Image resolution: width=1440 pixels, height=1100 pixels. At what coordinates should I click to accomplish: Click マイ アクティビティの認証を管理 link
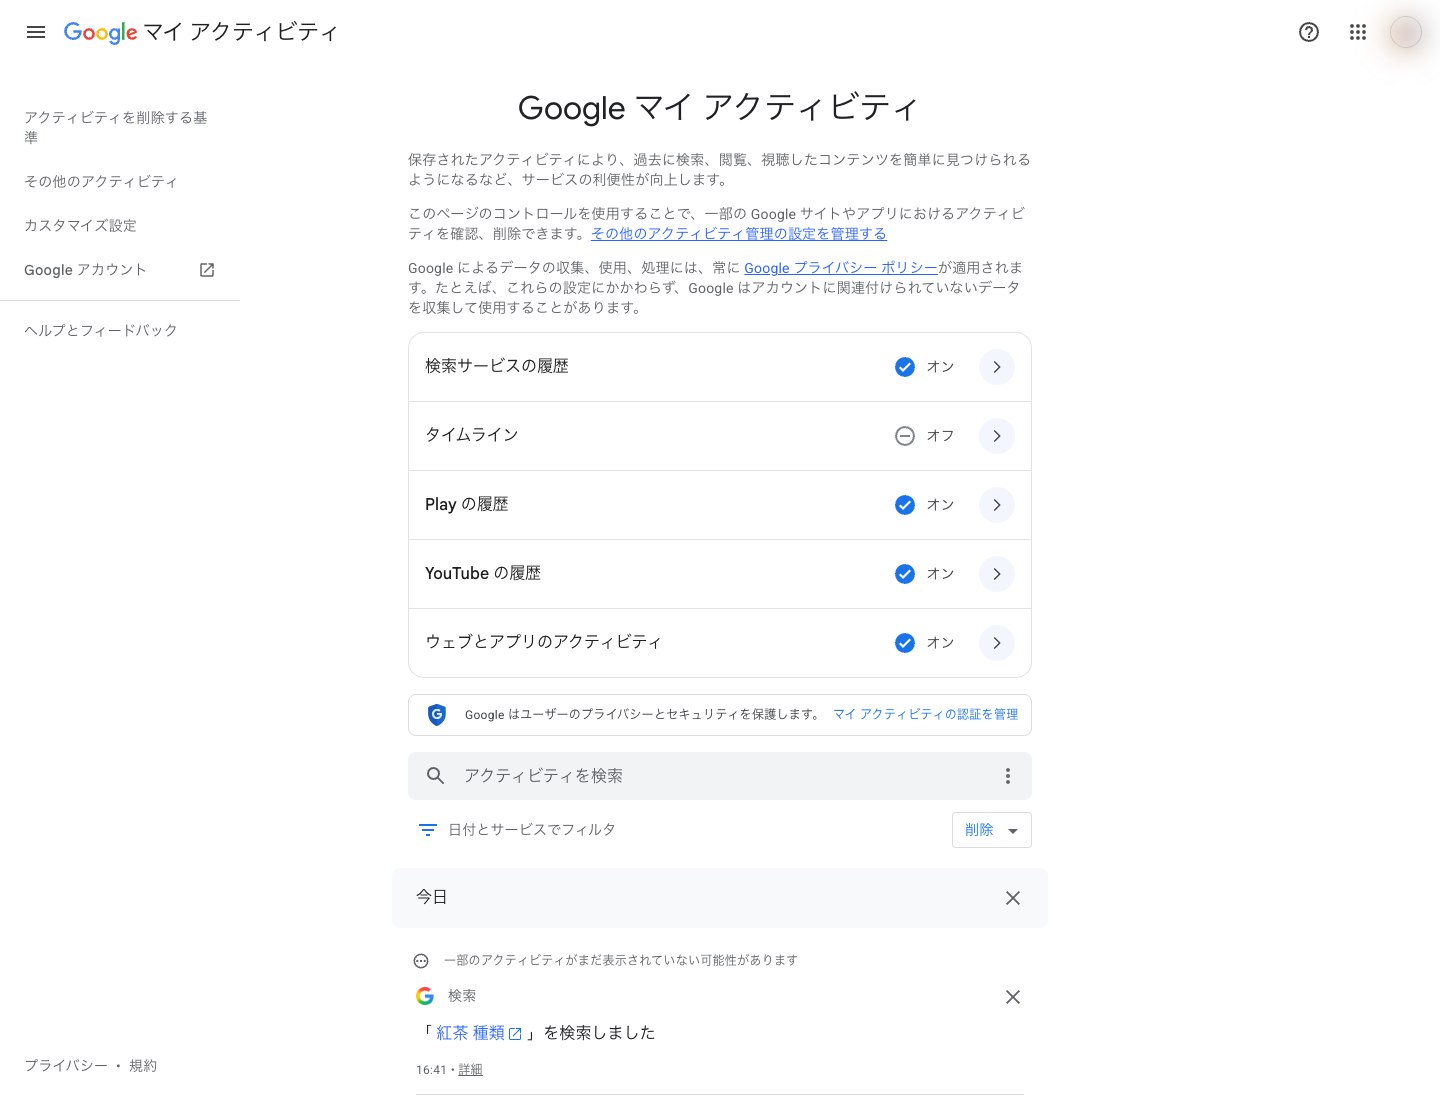(926, 714)
